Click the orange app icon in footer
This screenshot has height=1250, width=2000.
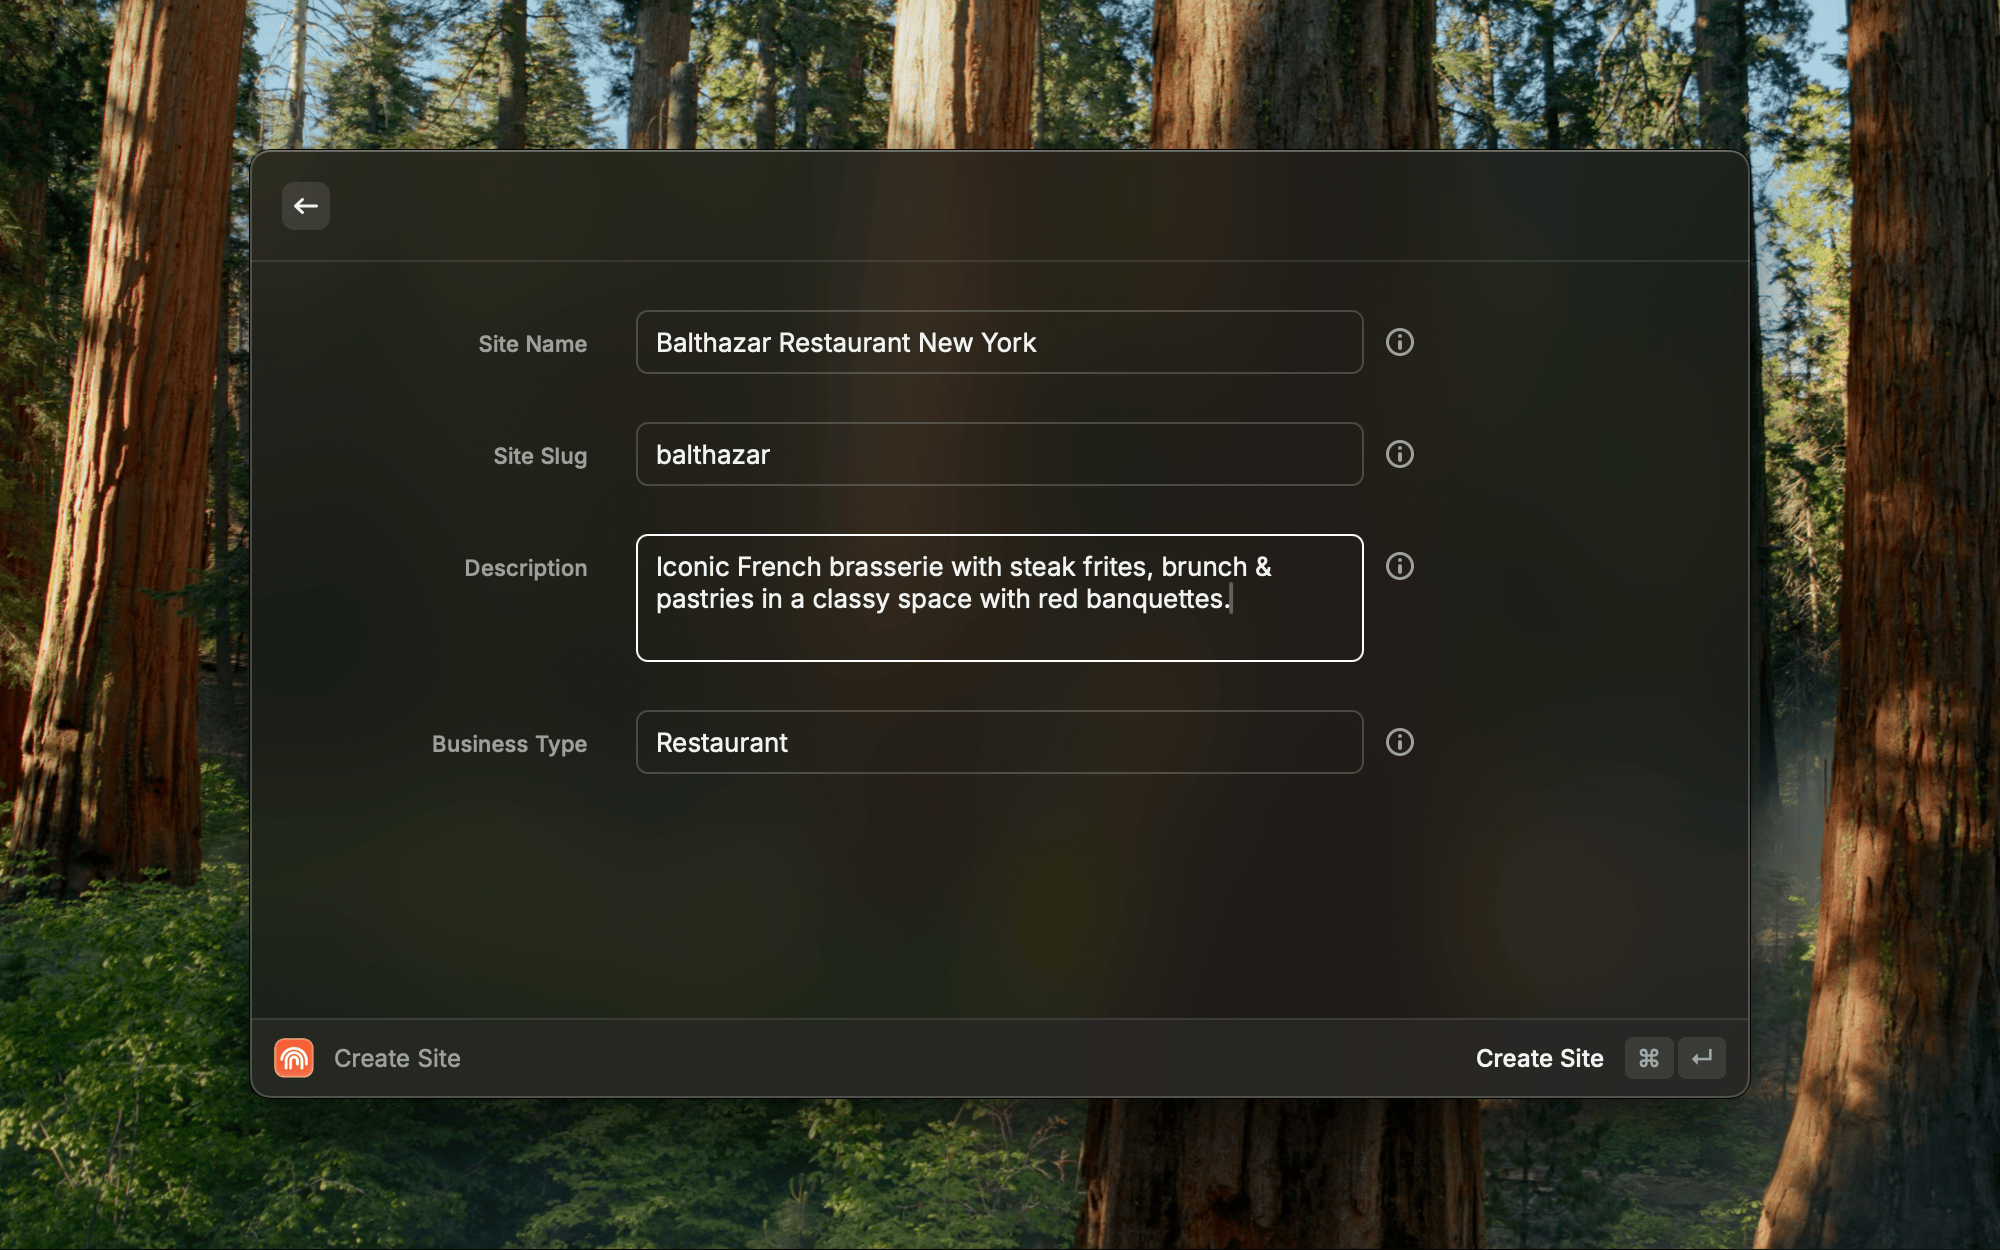click(x=294, y=1058)
